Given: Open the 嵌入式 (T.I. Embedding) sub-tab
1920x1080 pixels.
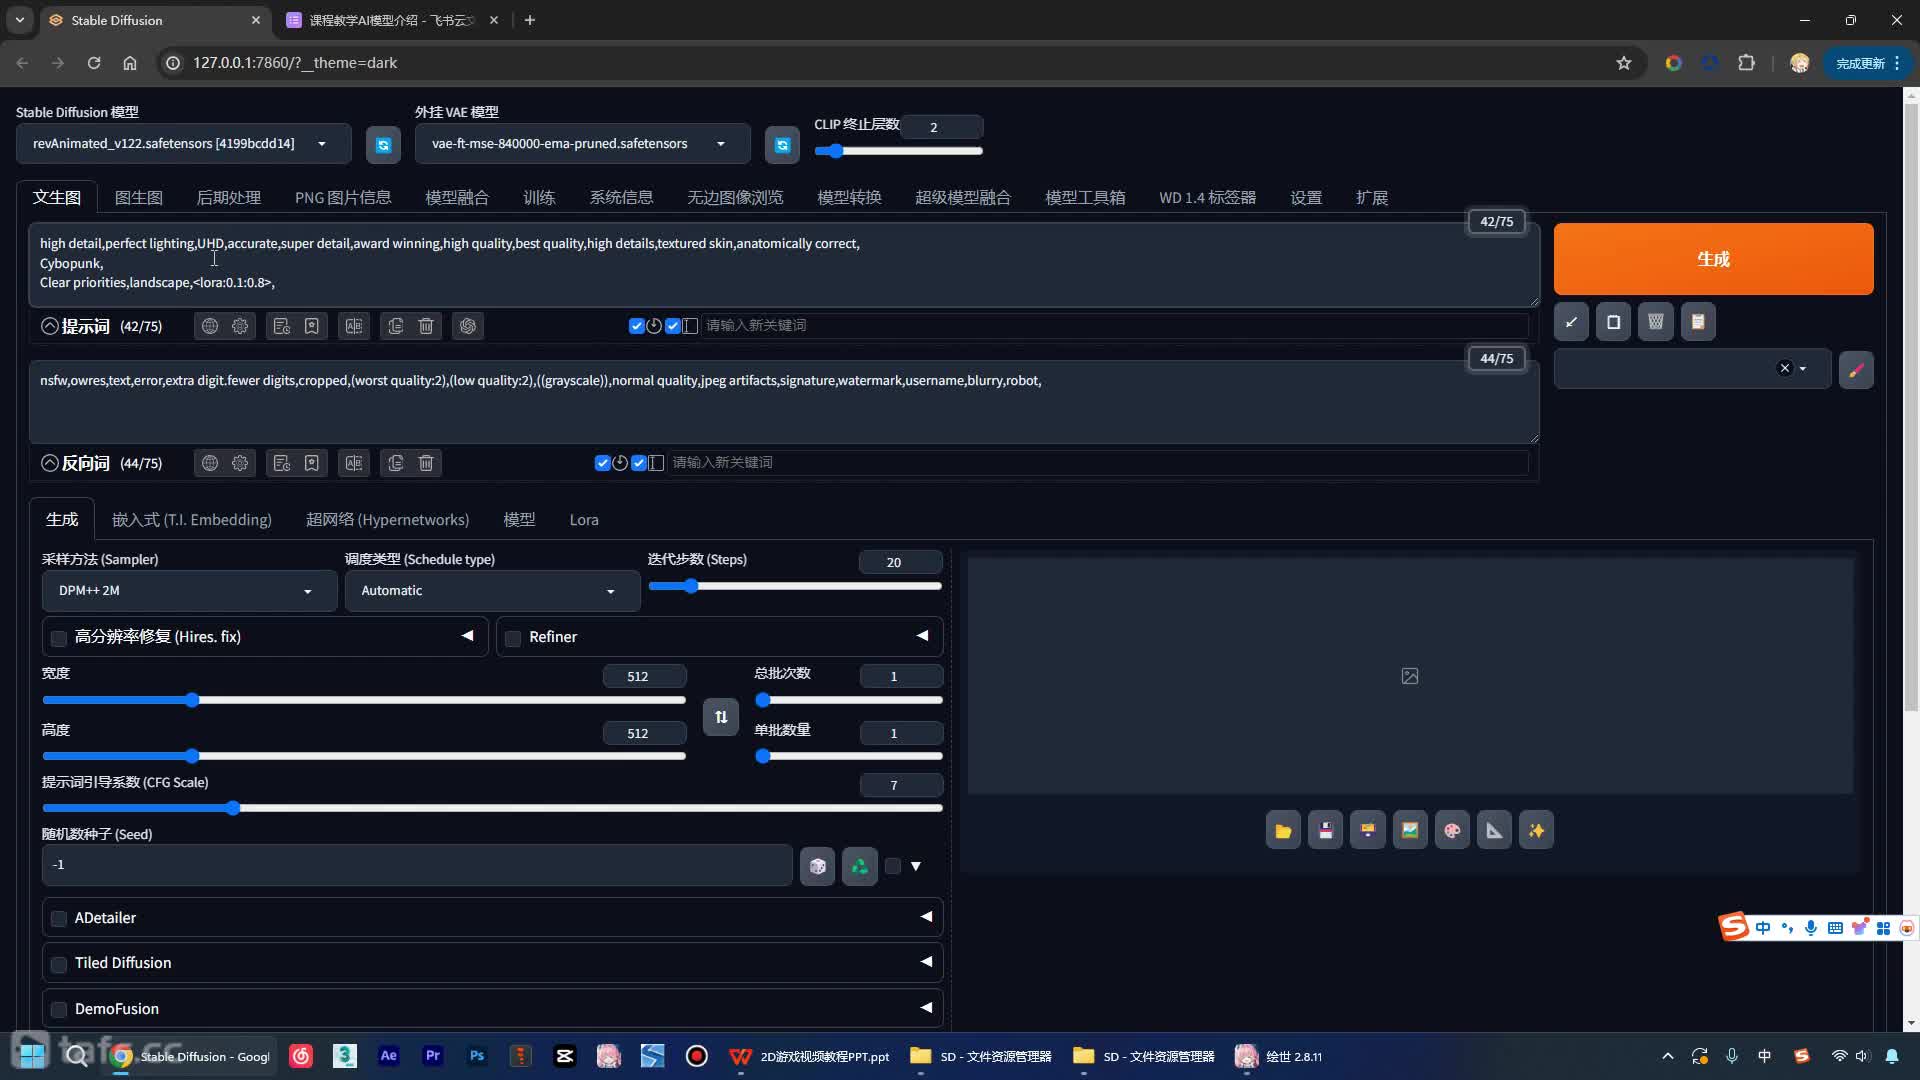Looking at the screenshot, I should (191, 520).
